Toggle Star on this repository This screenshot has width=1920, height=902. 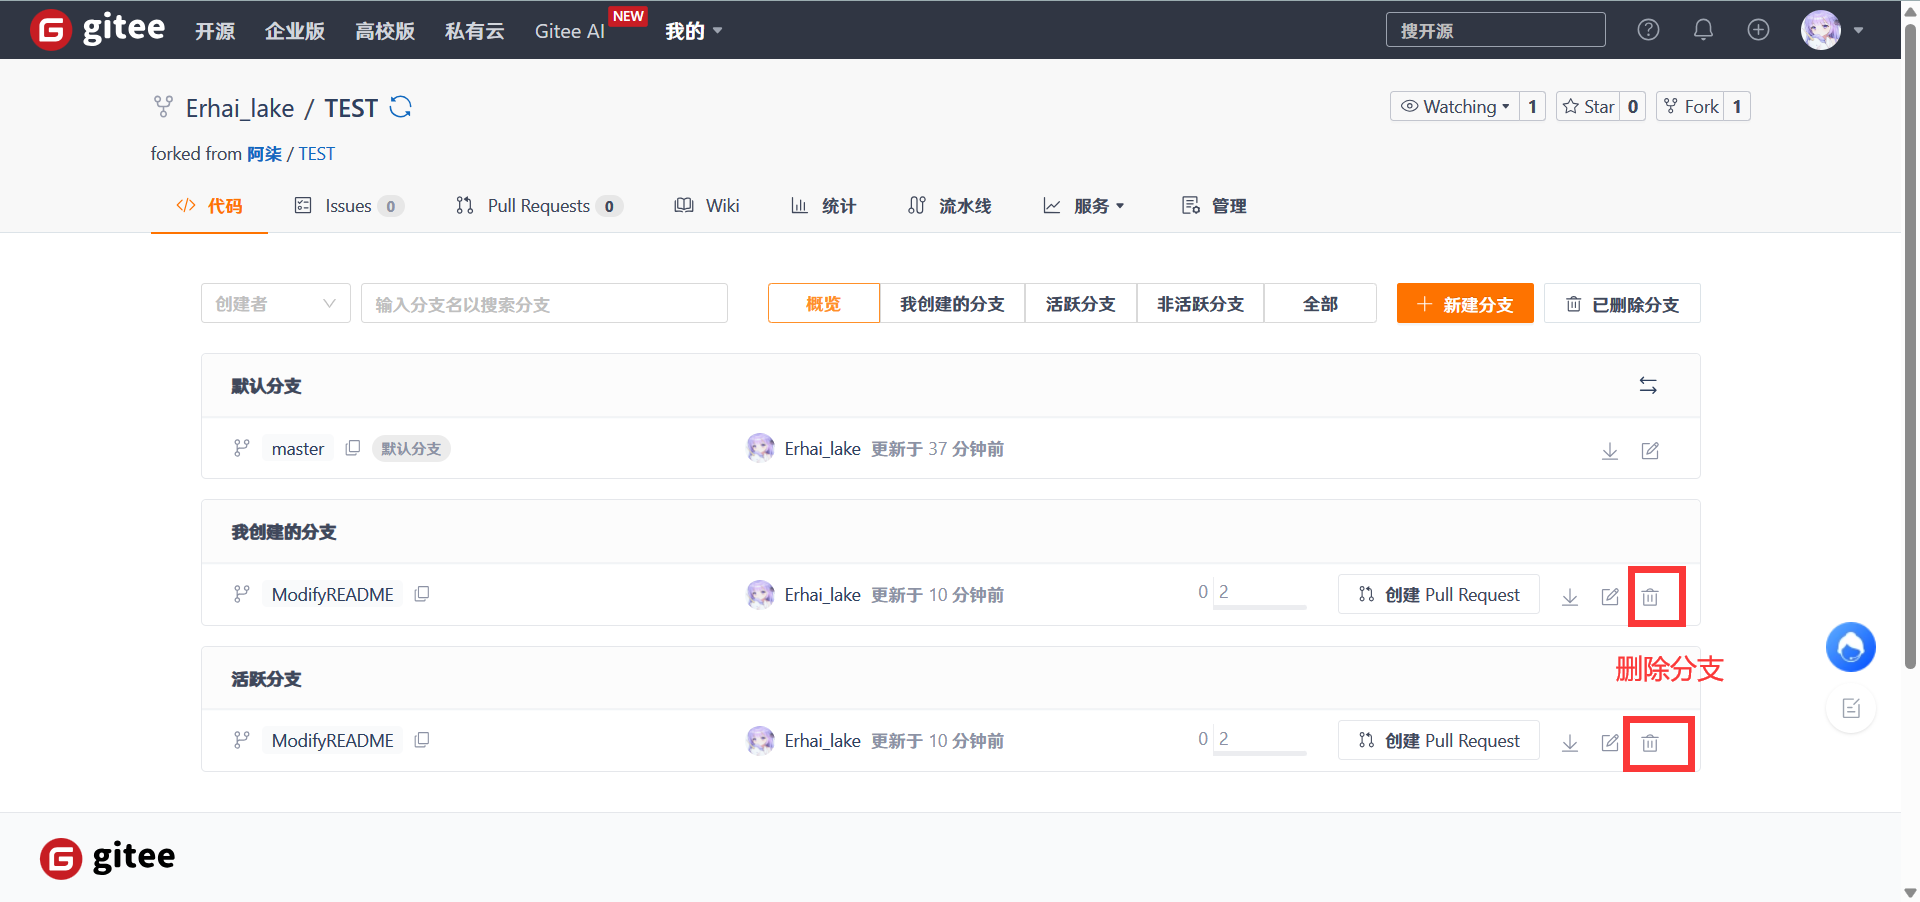pos(1588,107)
